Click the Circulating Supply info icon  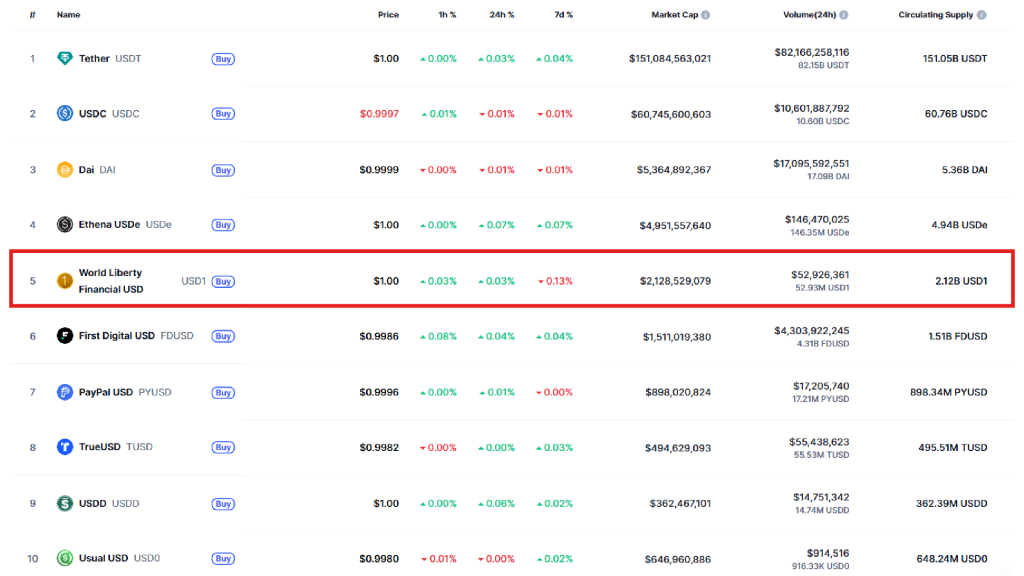[x=982, y=14]
